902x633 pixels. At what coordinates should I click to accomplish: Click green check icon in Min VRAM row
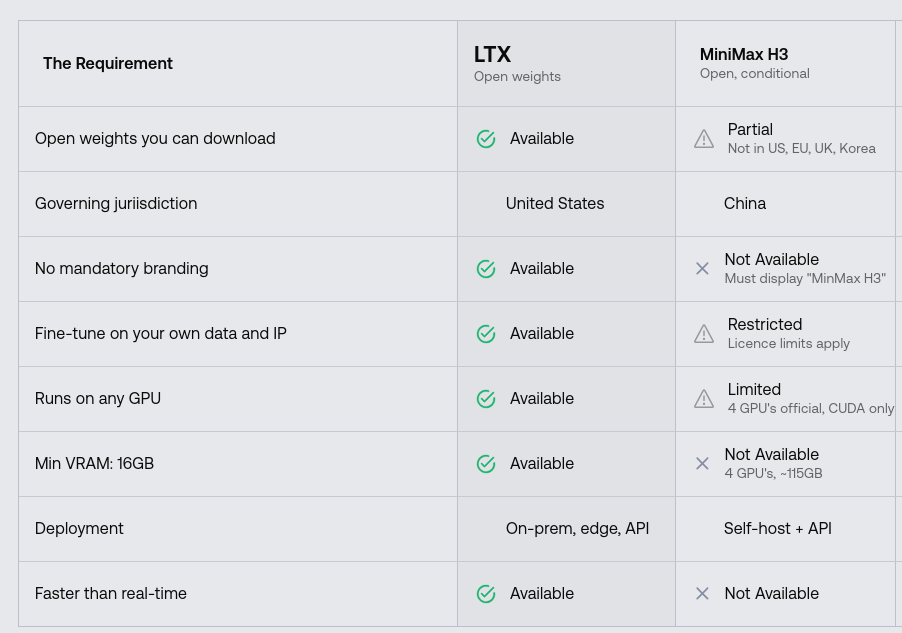[x=486, y=464]
